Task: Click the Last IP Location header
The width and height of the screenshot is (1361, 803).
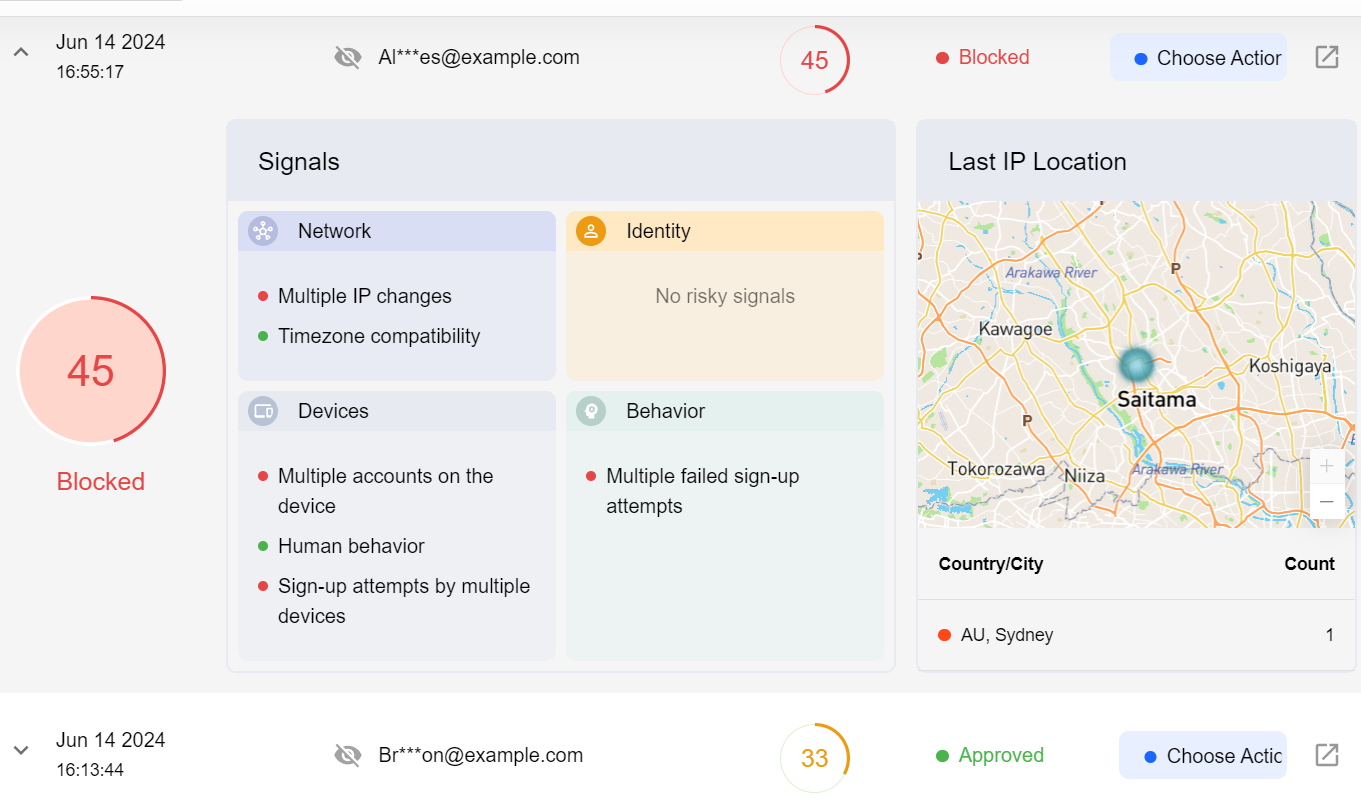Action: (x=1037, y=162)
